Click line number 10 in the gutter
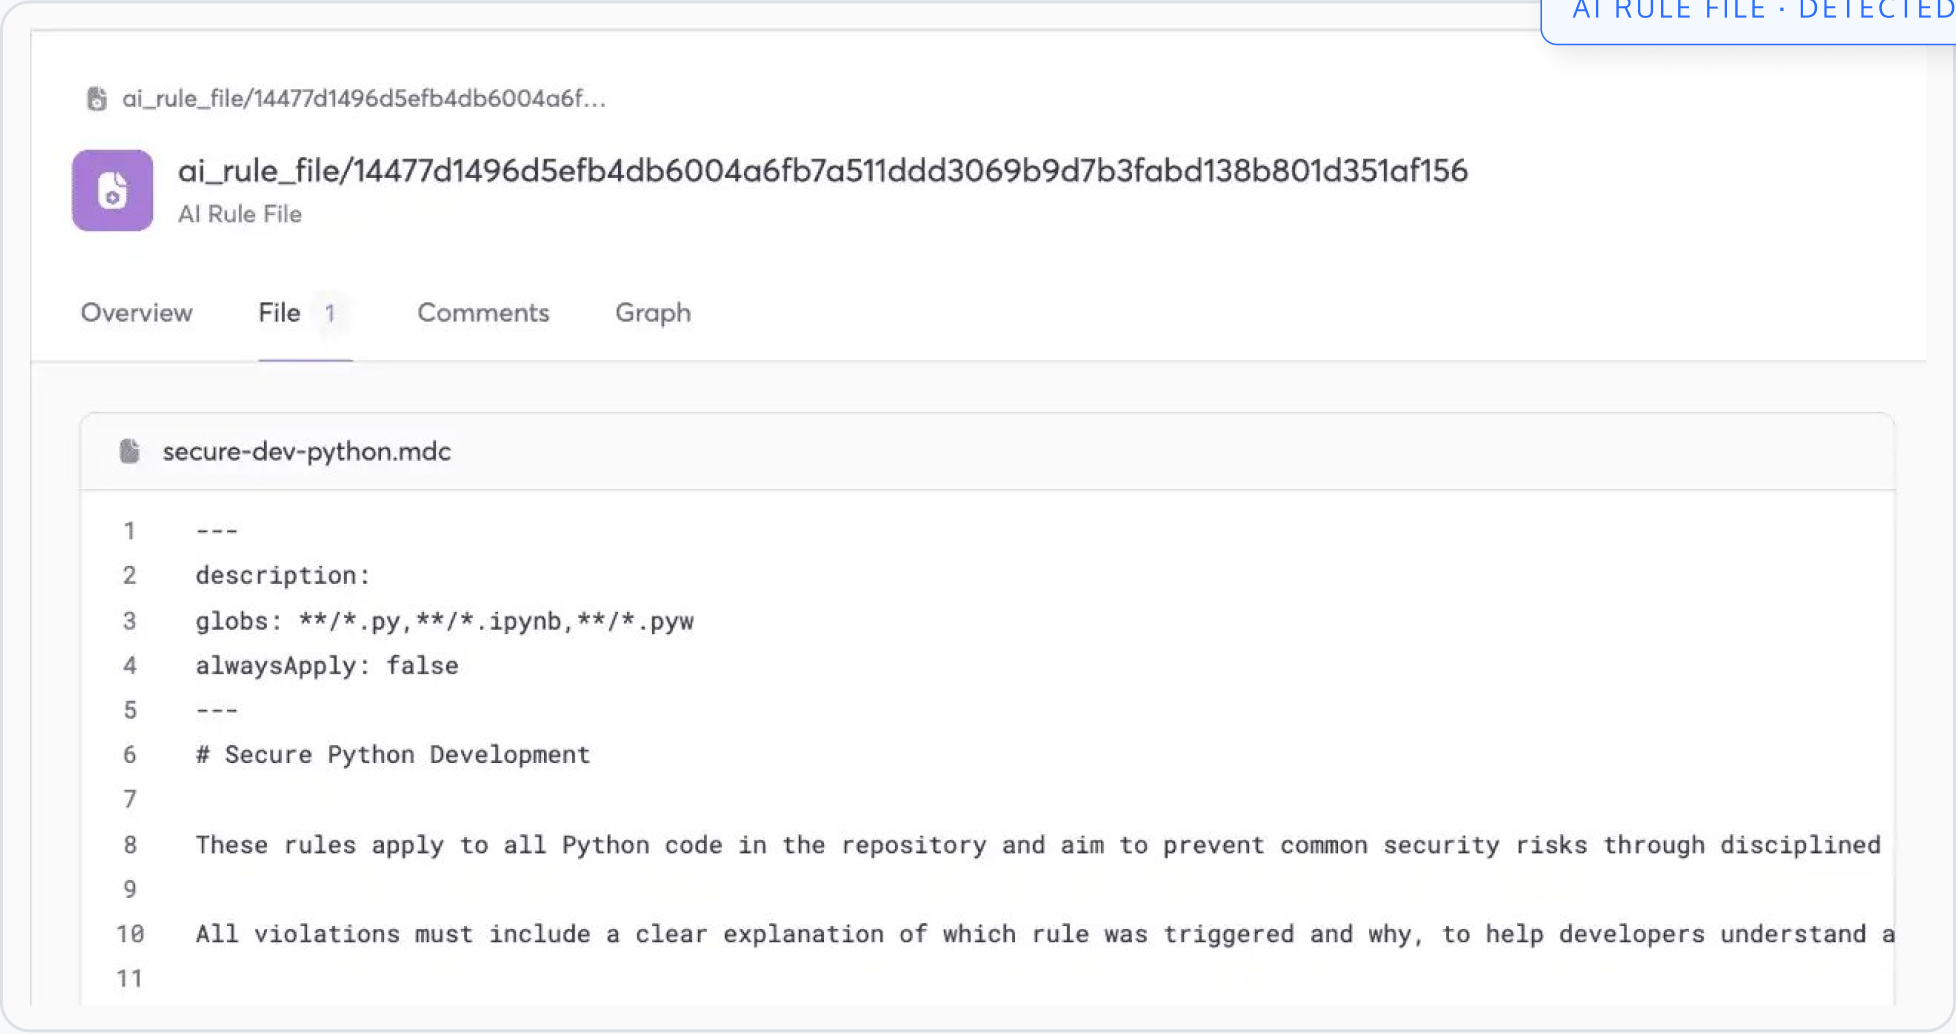Screen dimensions: 1956x1034 tap(129, 934)
